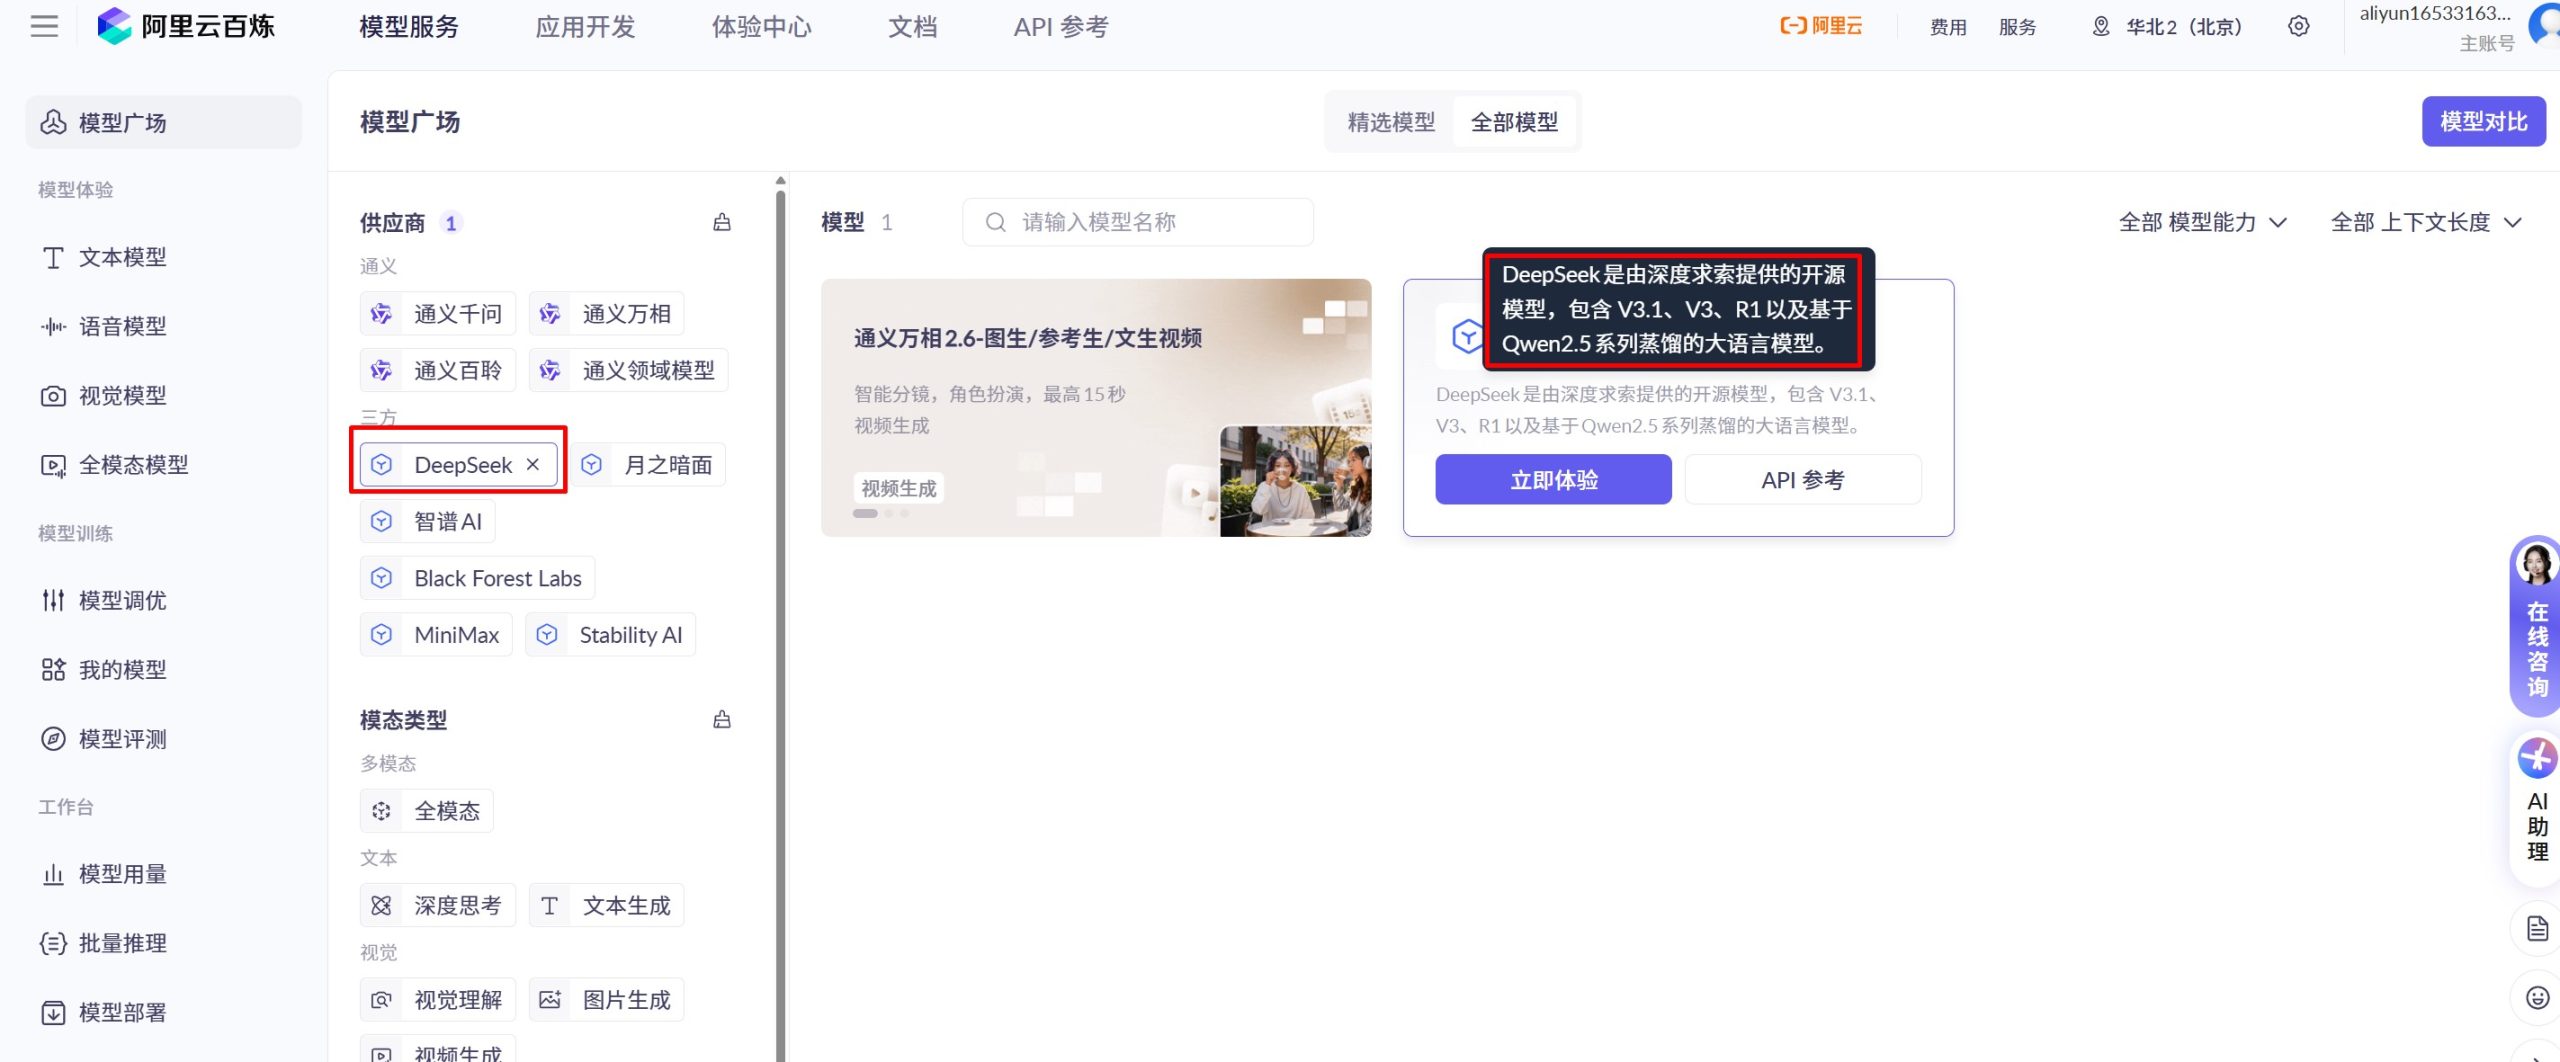The image size is (2560, 1062).
Task: Select the second carousel indicator dot
Action: click(x=887, y=512)
